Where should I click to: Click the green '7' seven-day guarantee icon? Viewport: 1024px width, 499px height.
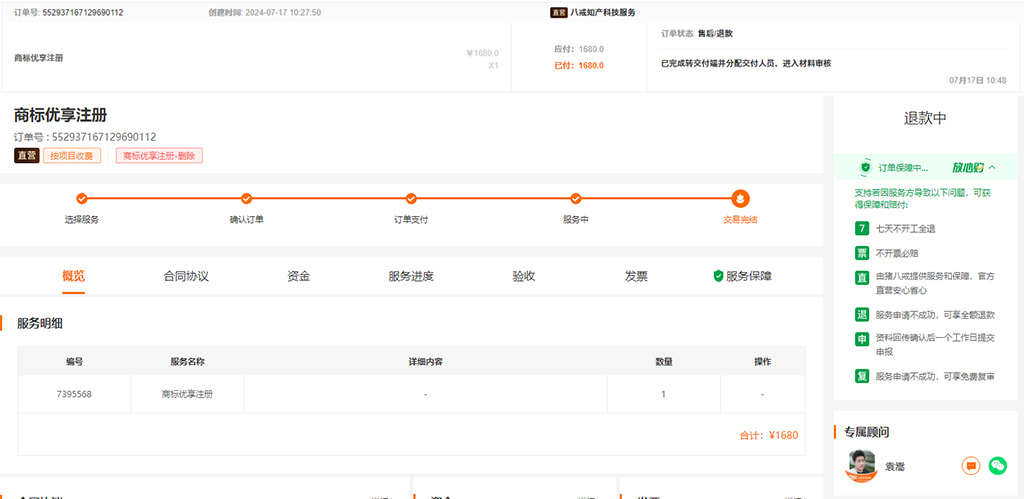[861, 229]
